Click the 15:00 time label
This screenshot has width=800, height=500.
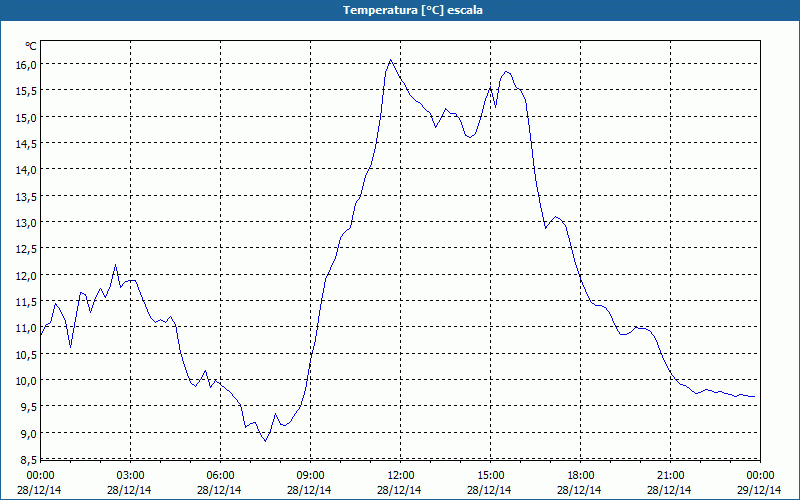[491, 476]
